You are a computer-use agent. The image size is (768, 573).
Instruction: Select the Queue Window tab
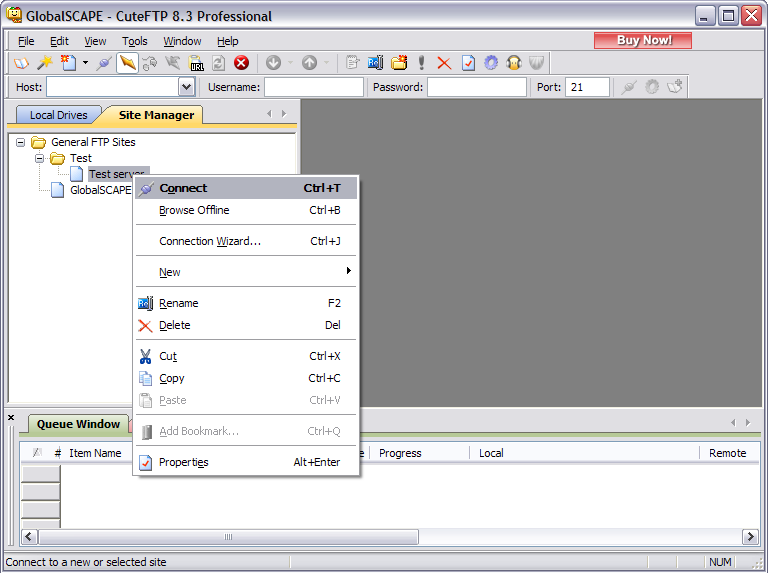pyautogui.click(x=78, y=424)
